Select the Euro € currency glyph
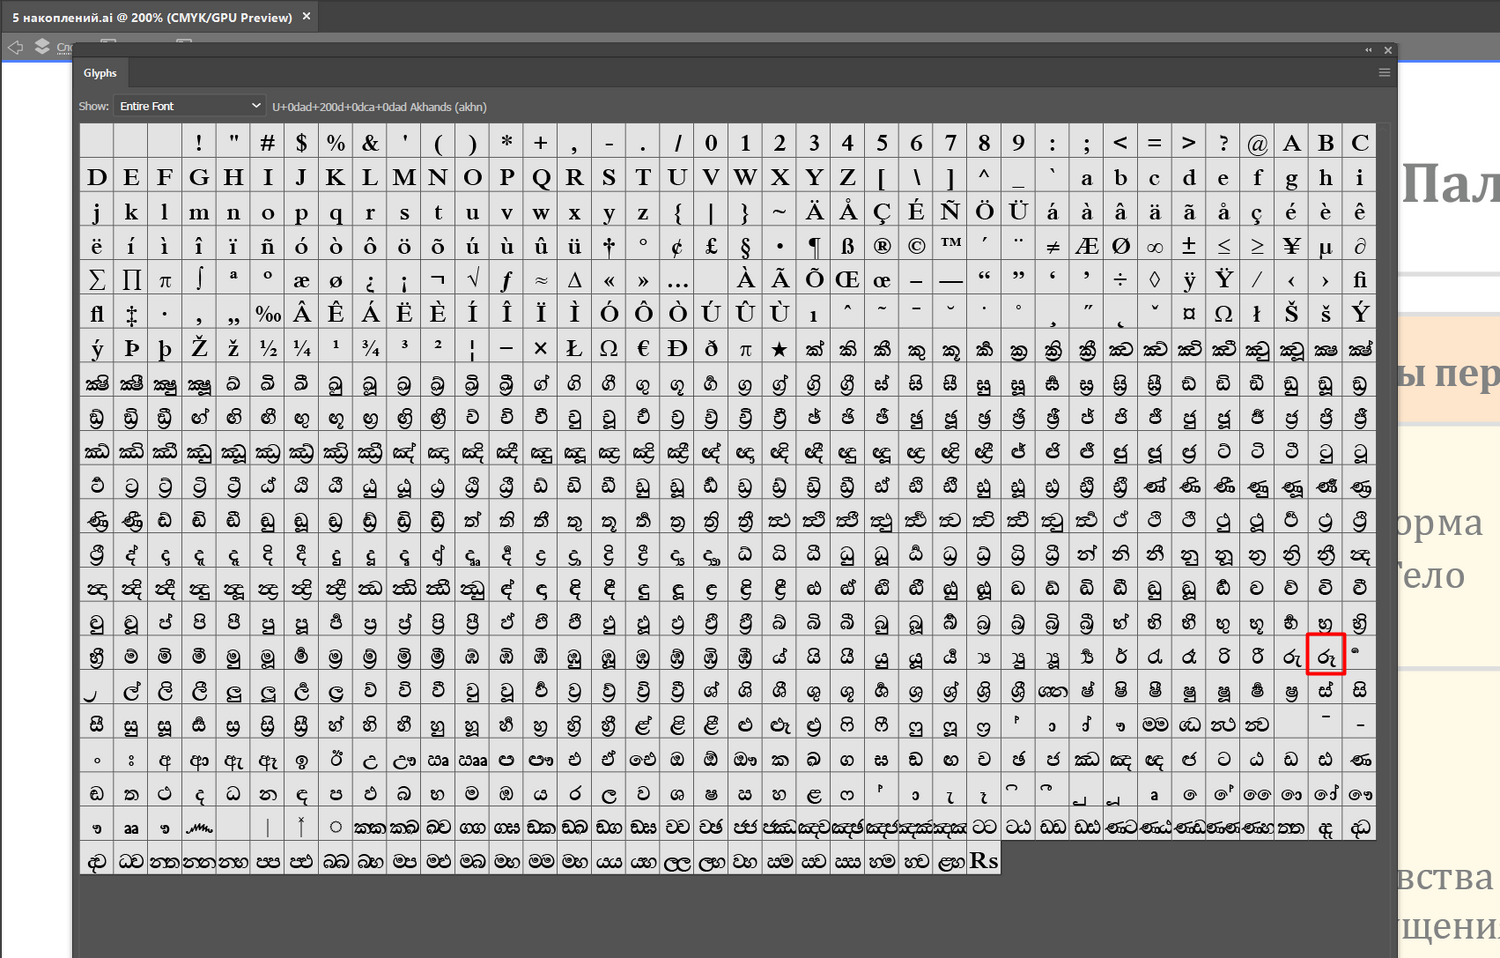Viewport: 1500px width, 958px height. [x=643, y=348]
